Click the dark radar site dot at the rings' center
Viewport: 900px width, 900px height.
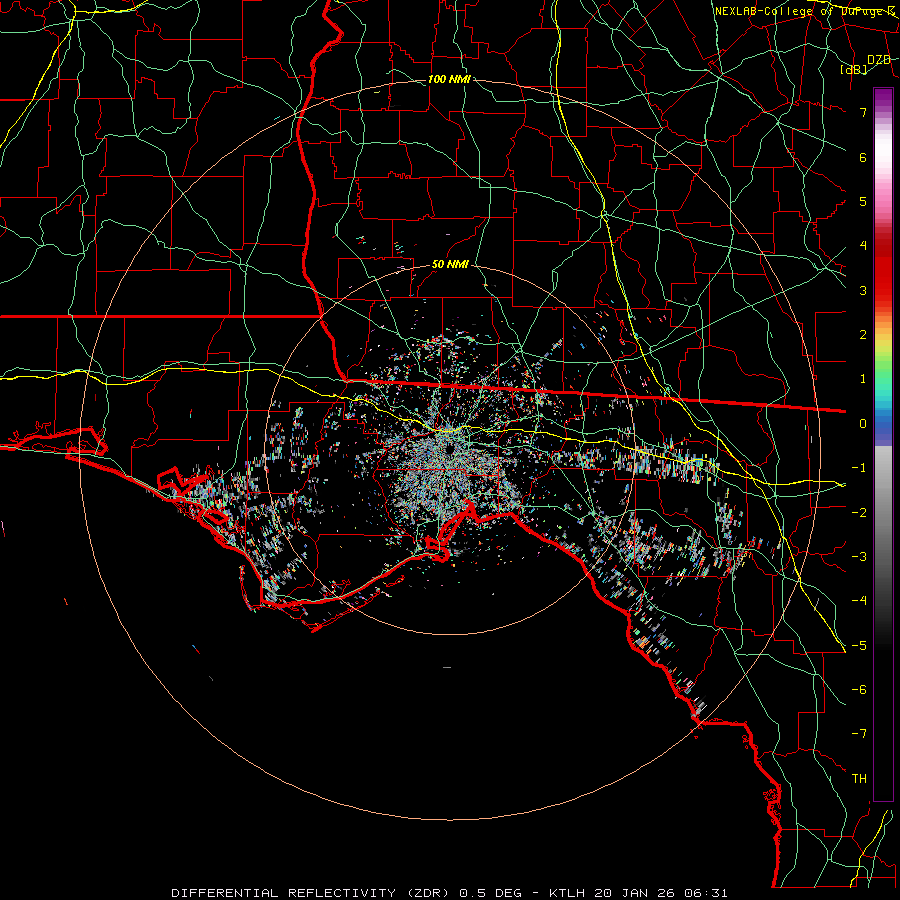(449, 449)
